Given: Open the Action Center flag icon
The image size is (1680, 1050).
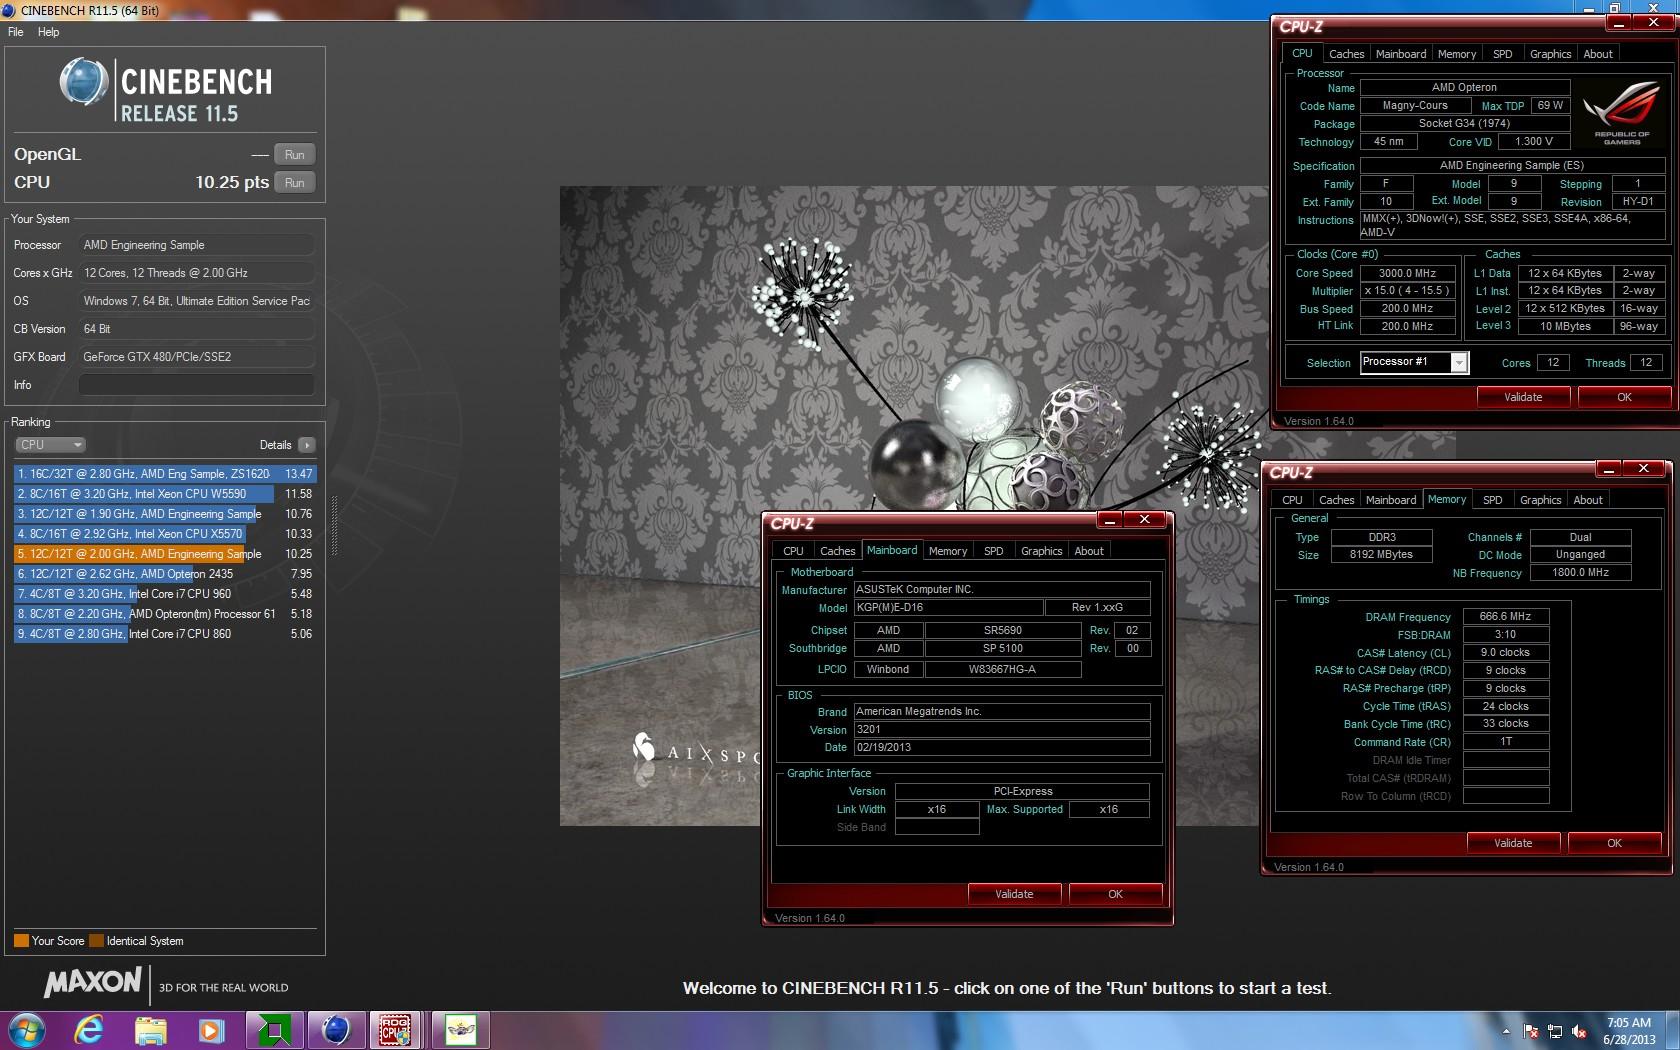Looking at the screenshot, I should (1531, 1031).
